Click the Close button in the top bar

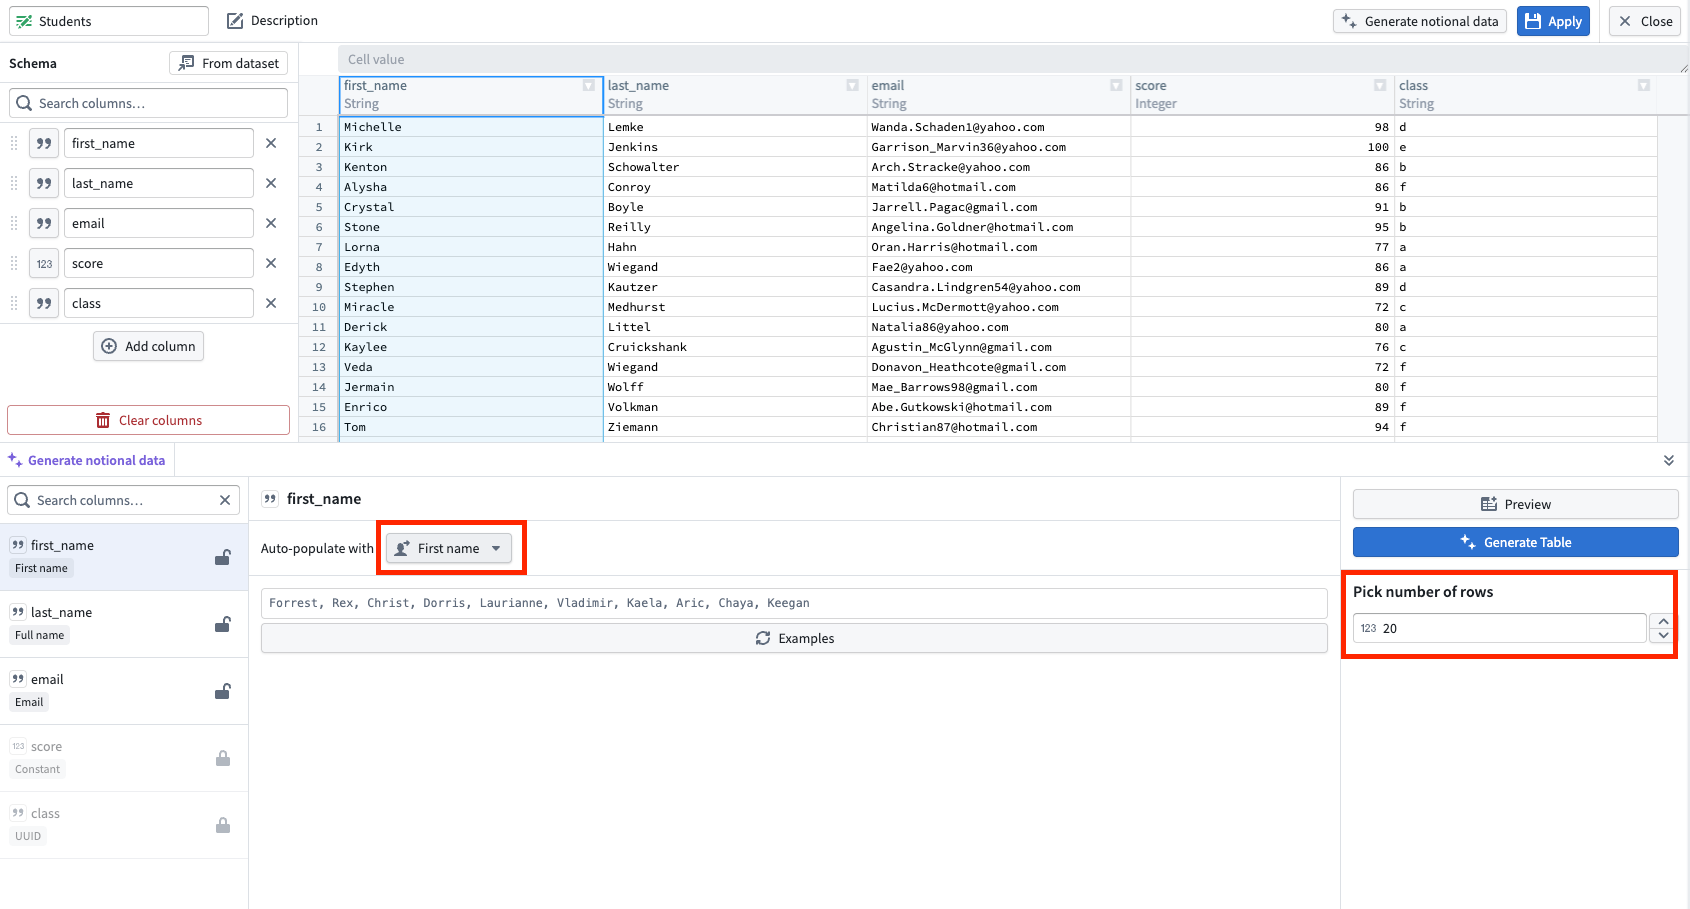coord(1645,21)
